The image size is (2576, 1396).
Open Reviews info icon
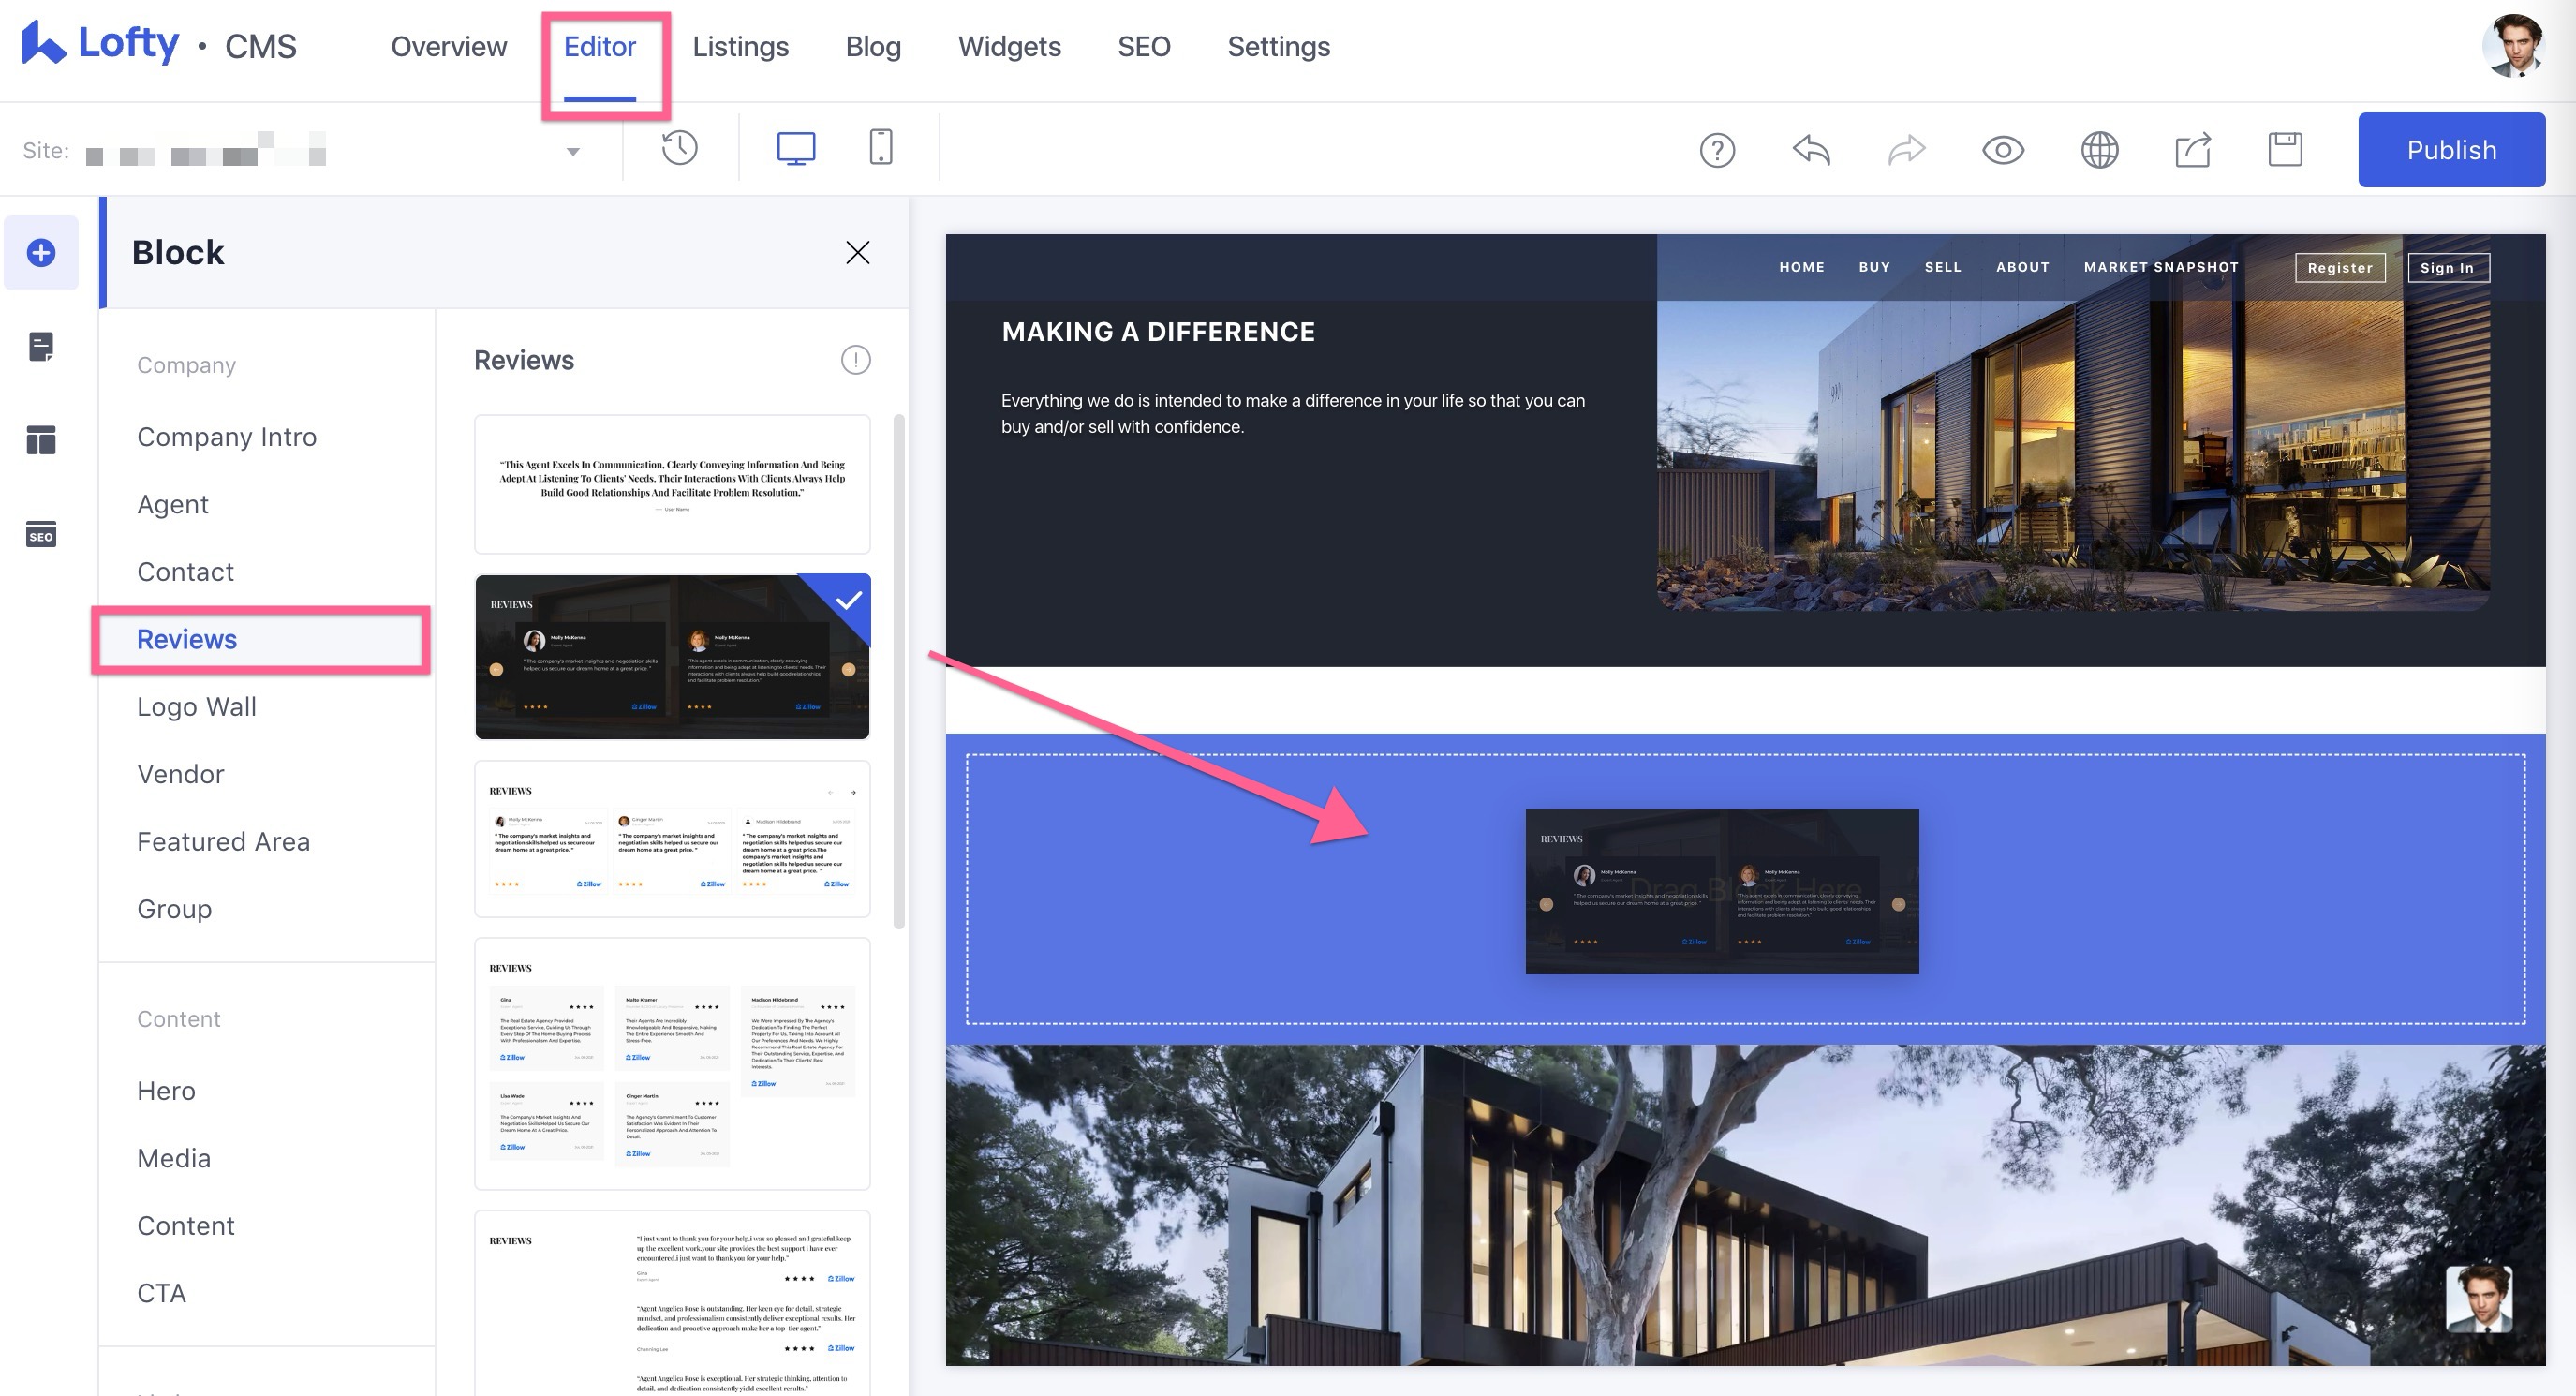coord(855,360)
